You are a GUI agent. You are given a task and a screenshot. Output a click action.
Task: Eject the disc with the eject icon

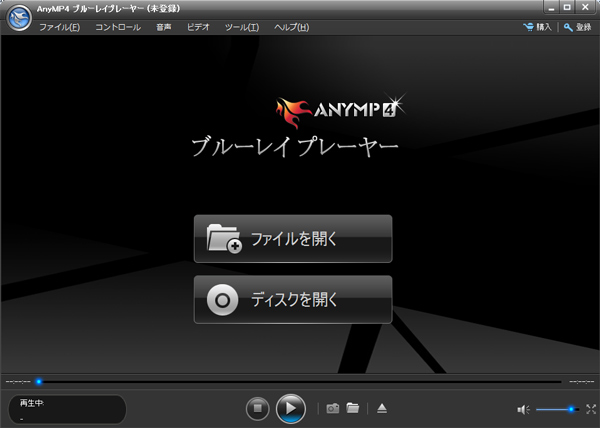[382, 408]
